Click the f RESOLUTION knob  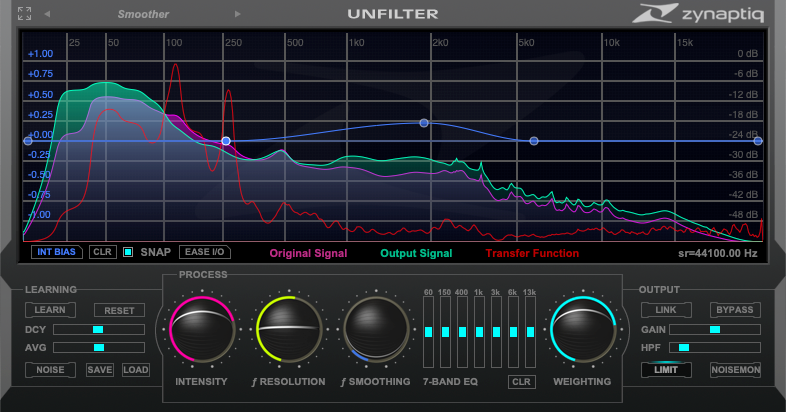tap(289, 329)
